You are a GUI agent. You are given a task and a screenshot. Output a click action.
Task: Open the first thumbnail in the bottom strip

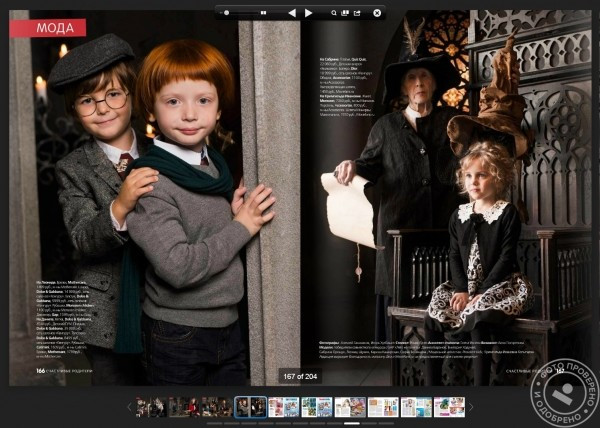point(150,407)
